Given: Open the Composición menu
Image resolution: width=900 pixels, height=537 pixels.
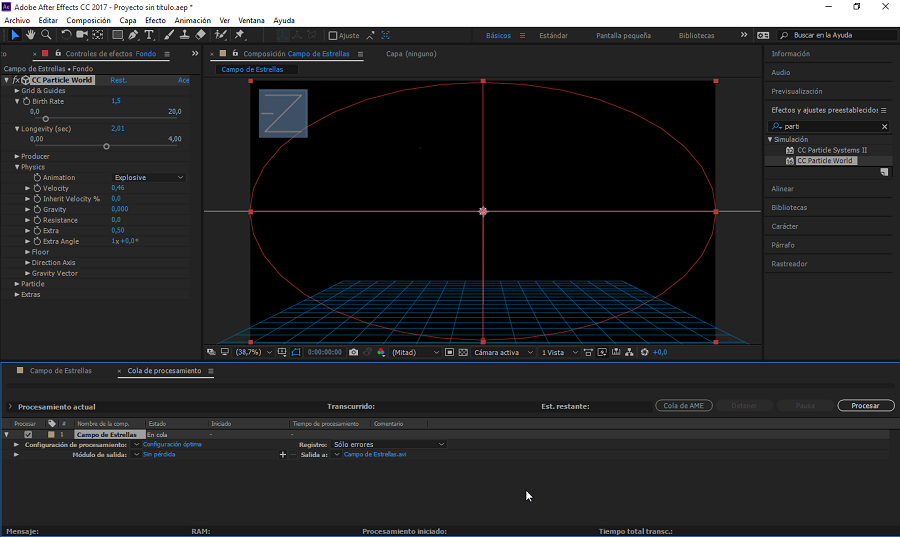Looking at the screenshot, I should [x=88, y=20].
